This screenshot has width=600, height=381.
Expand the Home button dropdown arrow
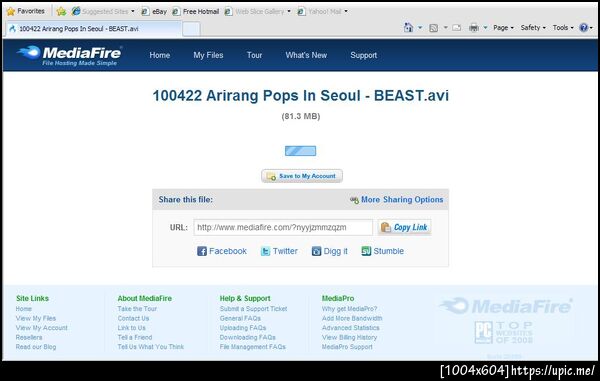click(x=420, y=28)
